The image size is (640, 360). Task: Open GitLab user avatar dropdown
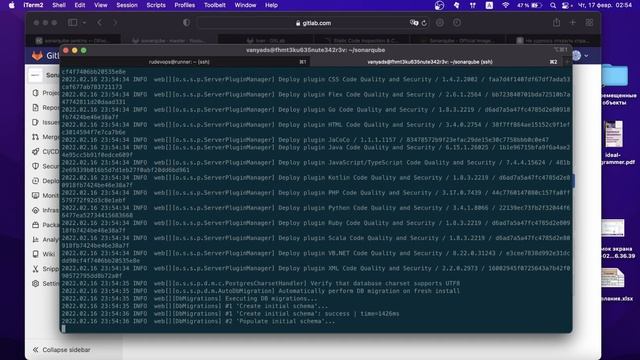coord(580,56)
